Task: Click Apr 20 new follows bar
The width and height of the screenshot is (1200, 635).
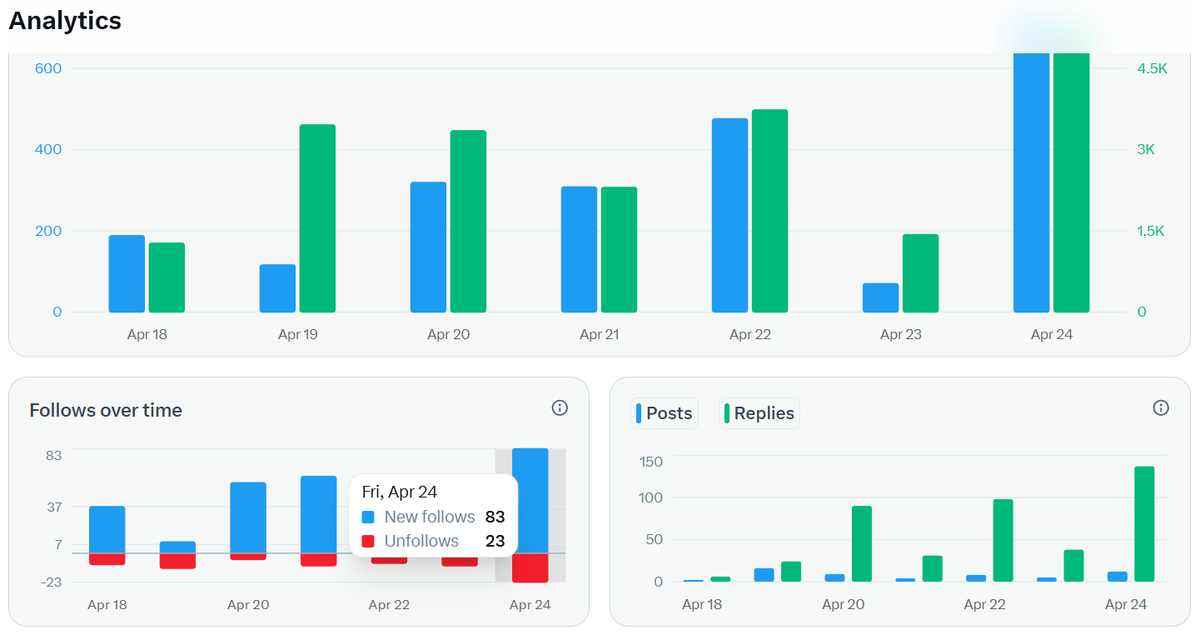Action: [x=248, y=517]
